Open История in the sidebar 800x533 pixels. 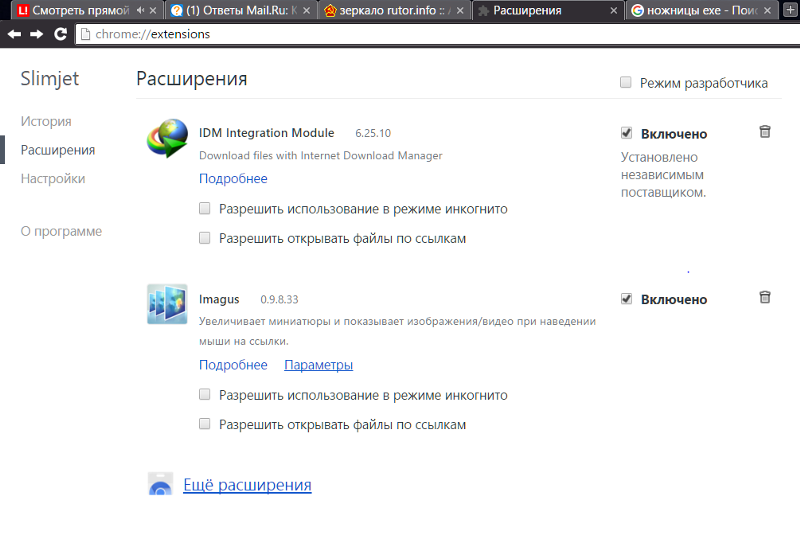point(46,121)
